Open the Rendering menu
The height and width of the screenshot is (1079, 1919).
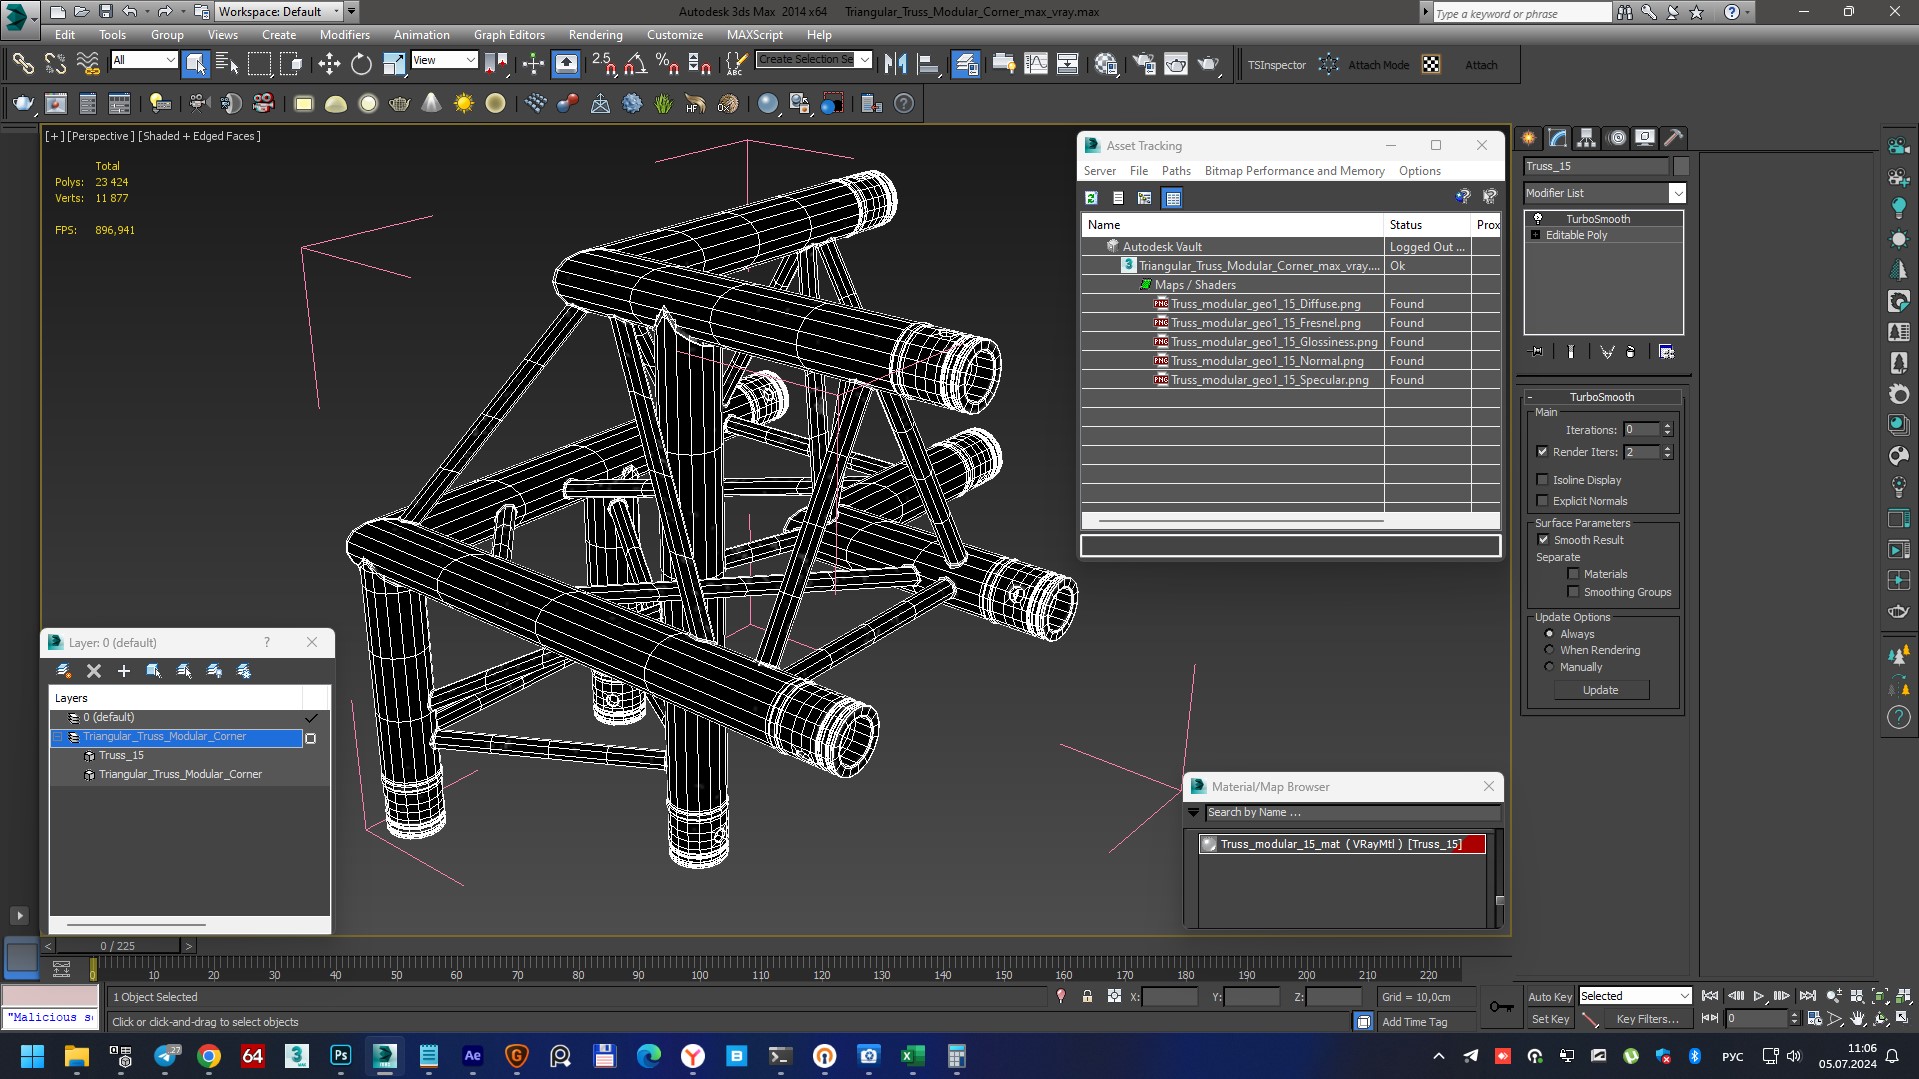coord(595,34)
